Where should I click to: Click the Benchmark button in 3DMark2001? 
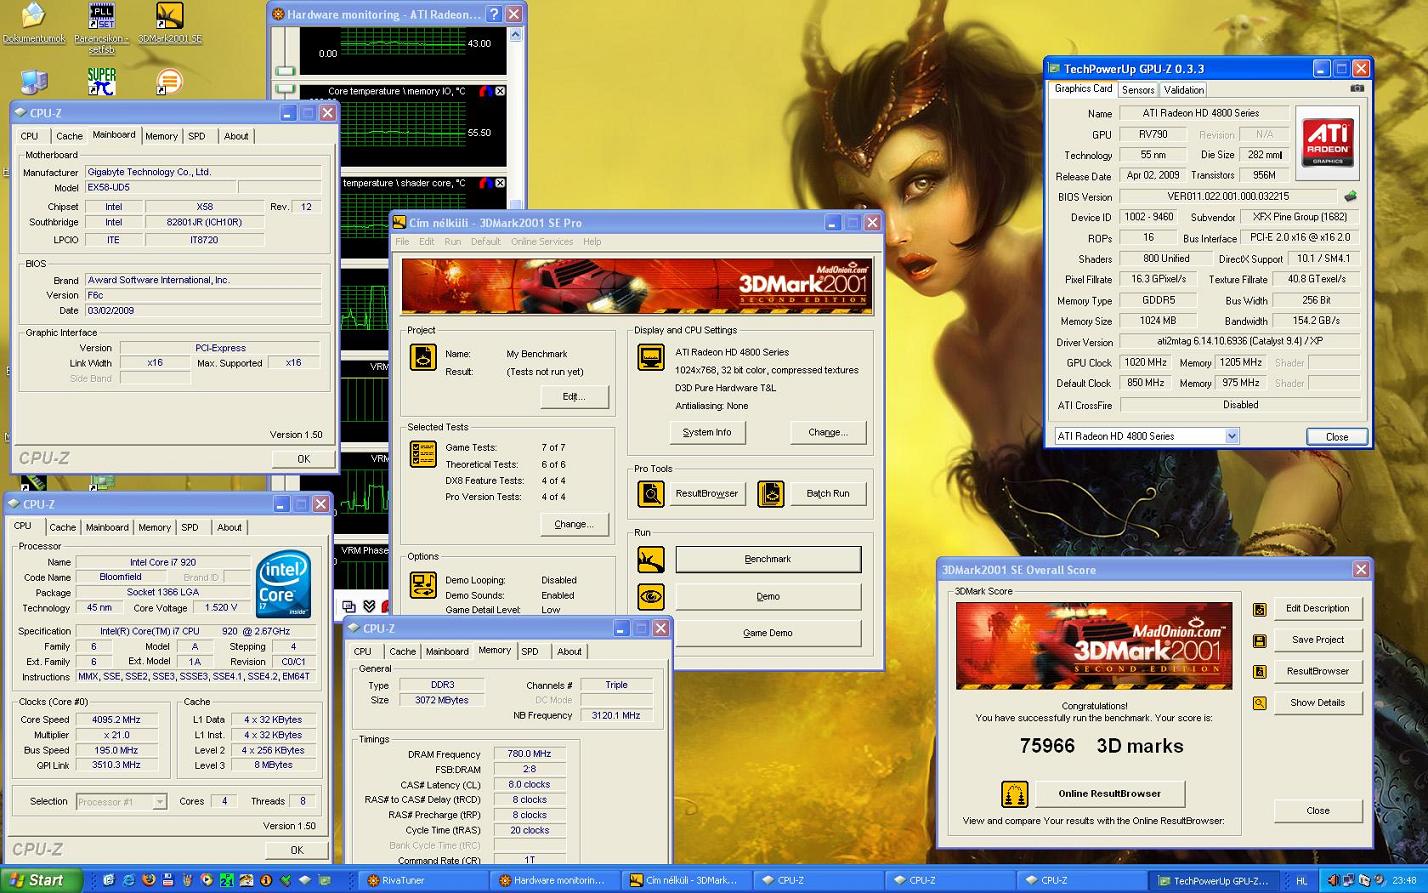(768, 559)
